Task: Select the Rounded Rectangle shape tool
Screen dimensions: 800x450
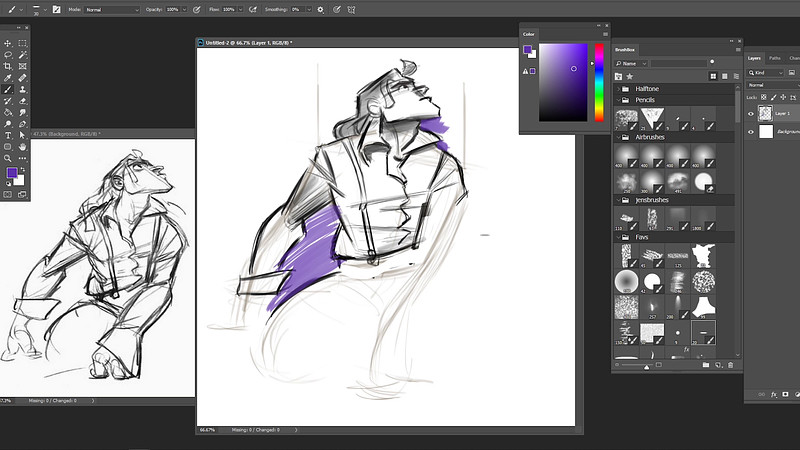Action: point(8,147)
